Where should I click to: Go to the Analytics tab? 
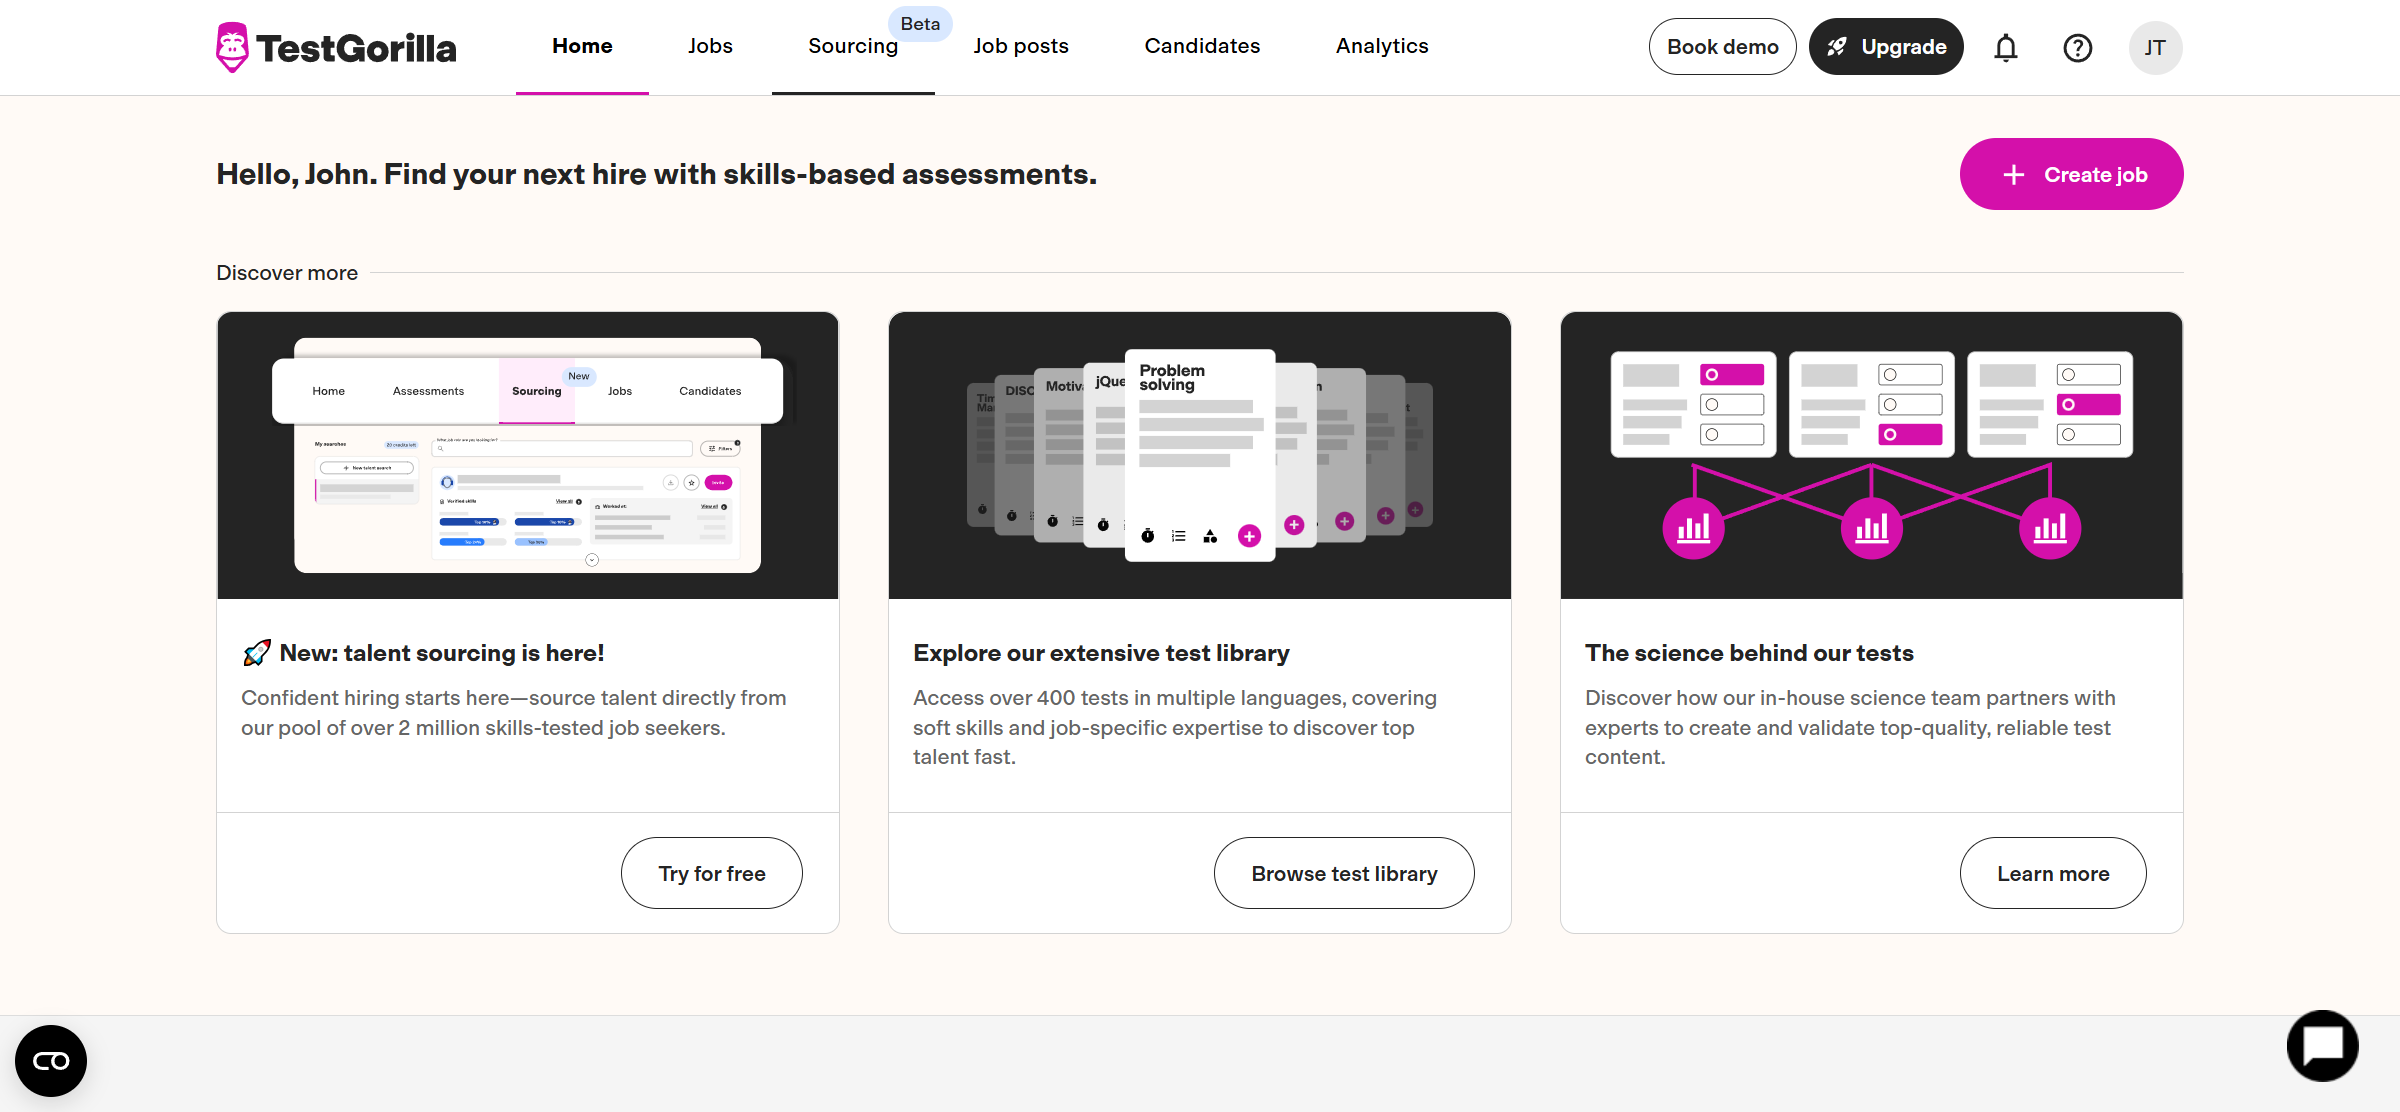1382,46
